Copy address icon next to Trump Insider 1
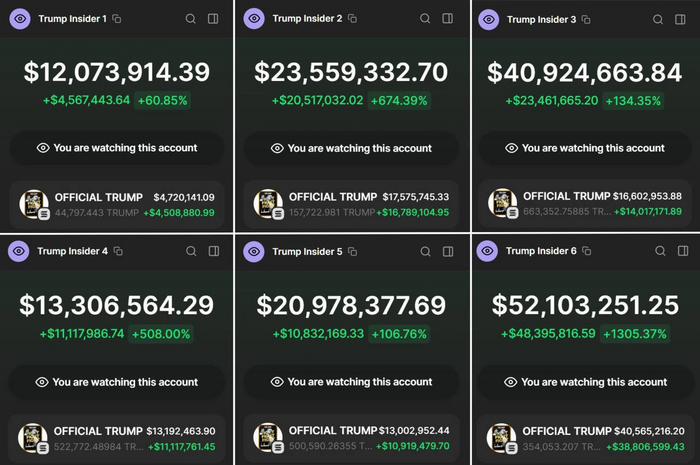 click(x=117, y=19)
